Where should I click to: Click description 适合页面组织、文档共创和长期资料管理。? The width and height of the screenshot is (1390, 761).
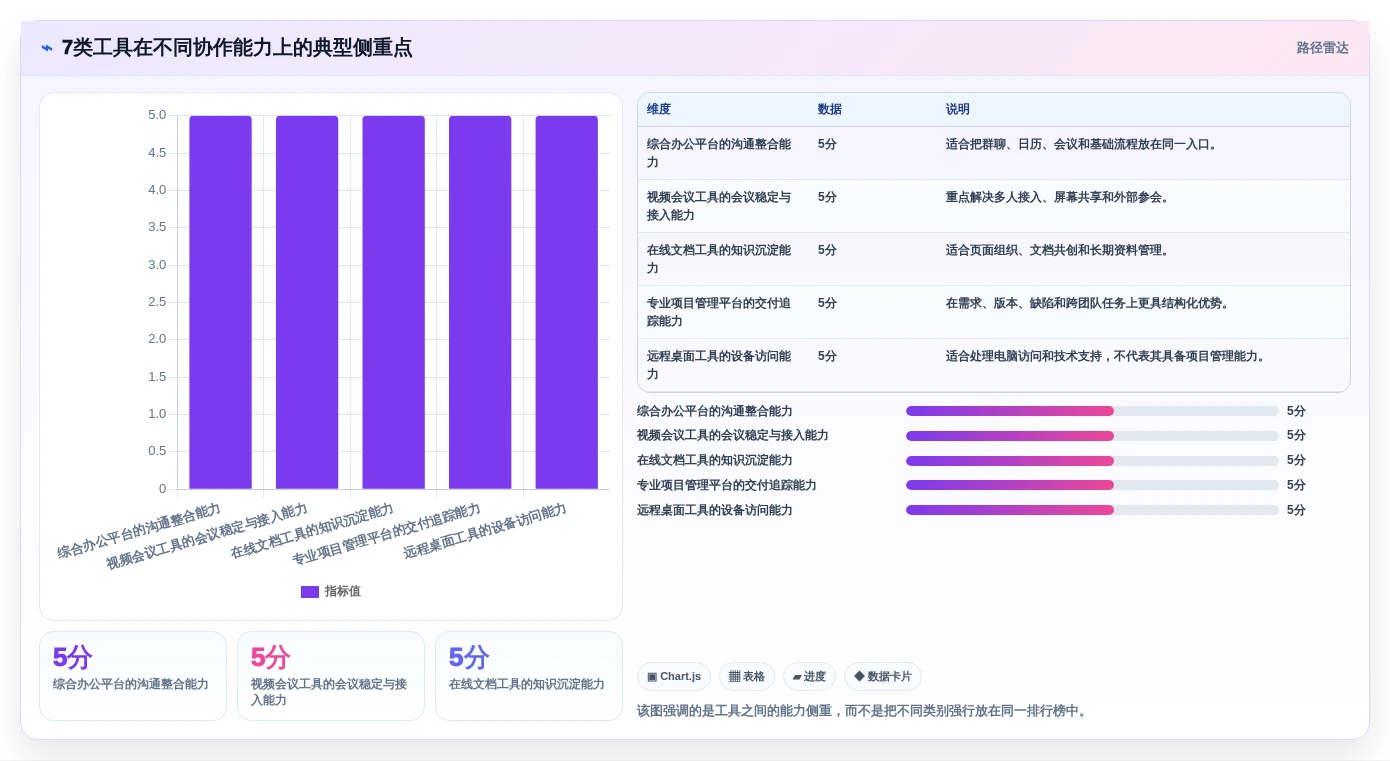(x=1060, y=250)
